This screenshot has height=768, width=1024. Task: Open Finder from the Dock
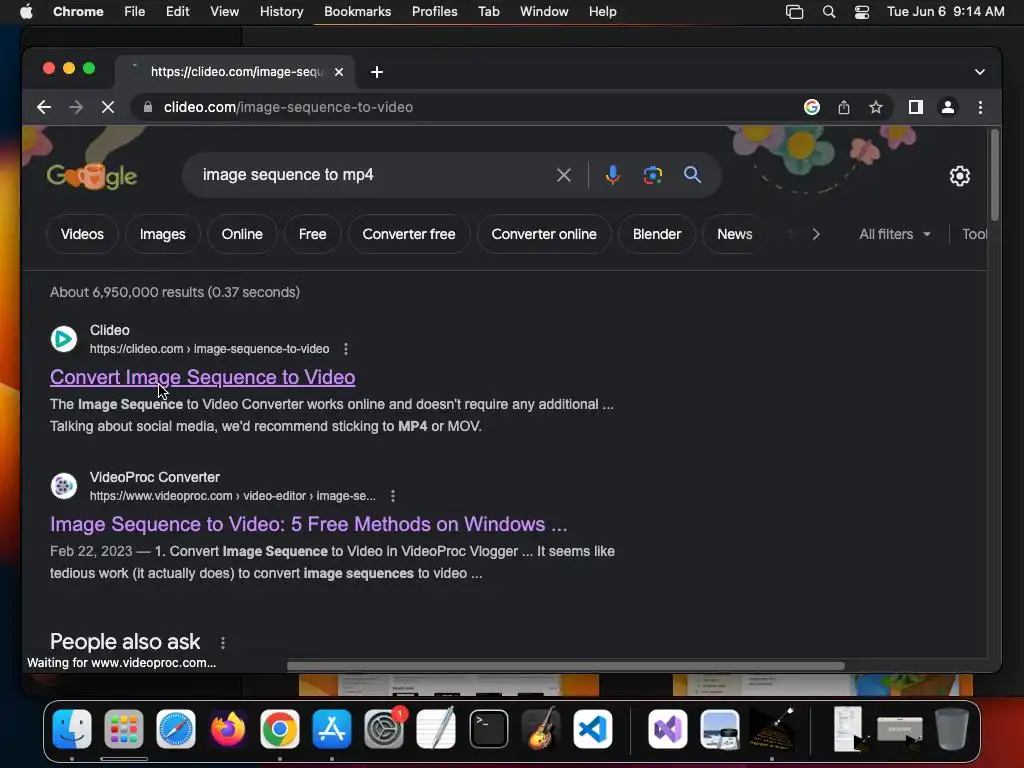[72, 729]
